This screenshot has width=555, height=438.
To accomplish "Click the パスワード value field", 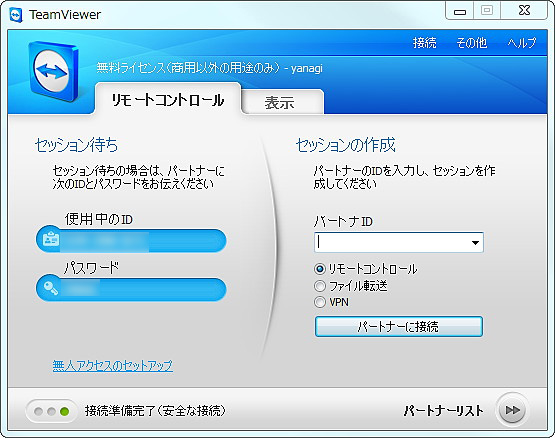I will [131, 289].
